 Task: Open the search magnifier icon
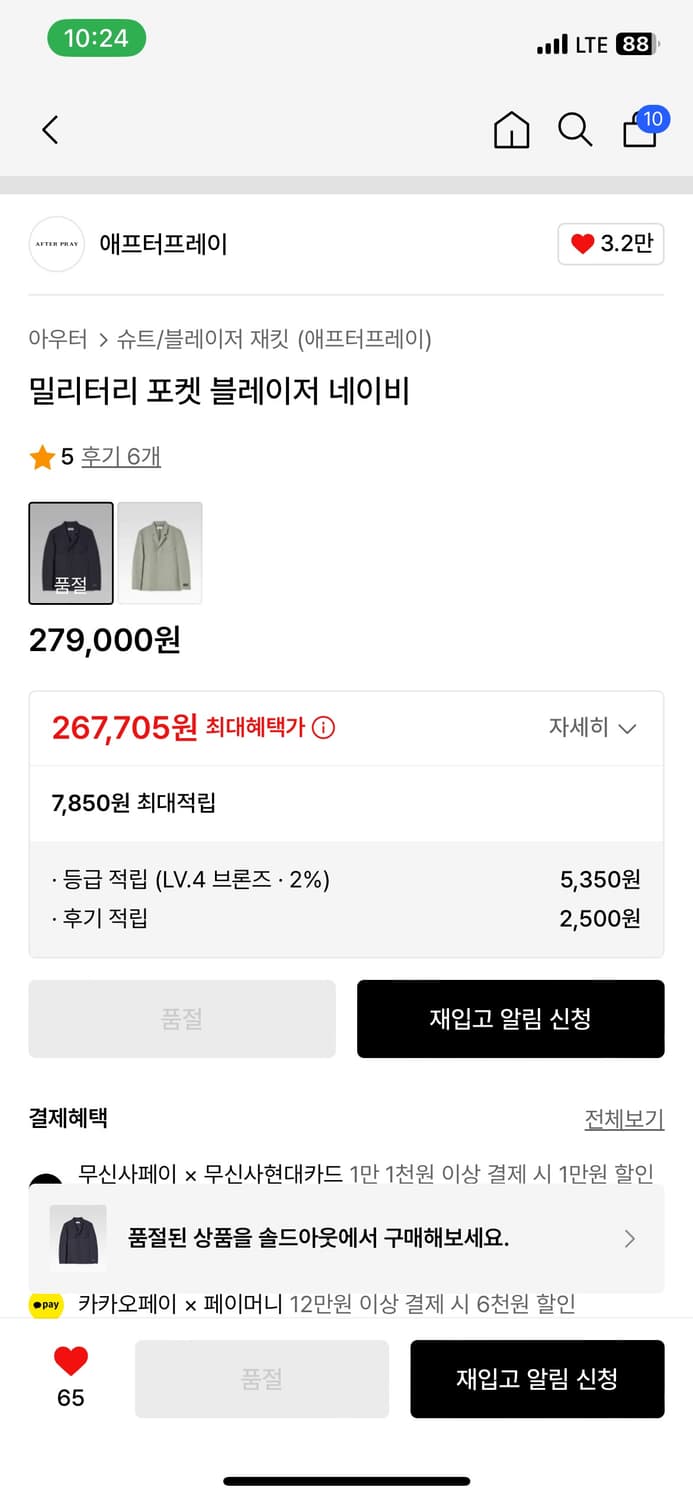pyautogui.click(x=575, y=130)
